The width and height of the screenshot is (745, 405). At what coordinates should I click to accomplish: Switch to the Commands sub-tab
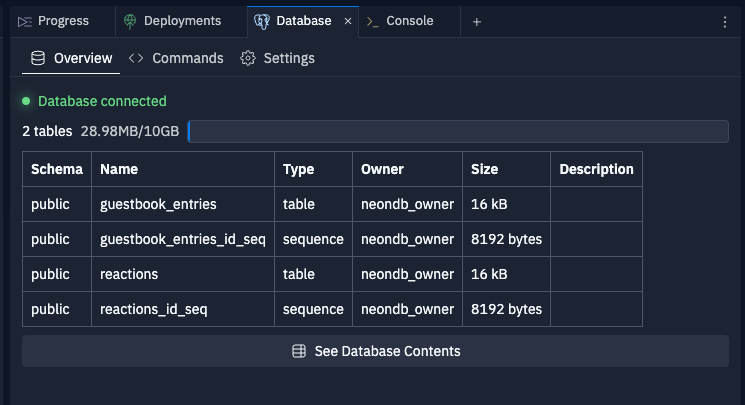(x=176, y=58)
